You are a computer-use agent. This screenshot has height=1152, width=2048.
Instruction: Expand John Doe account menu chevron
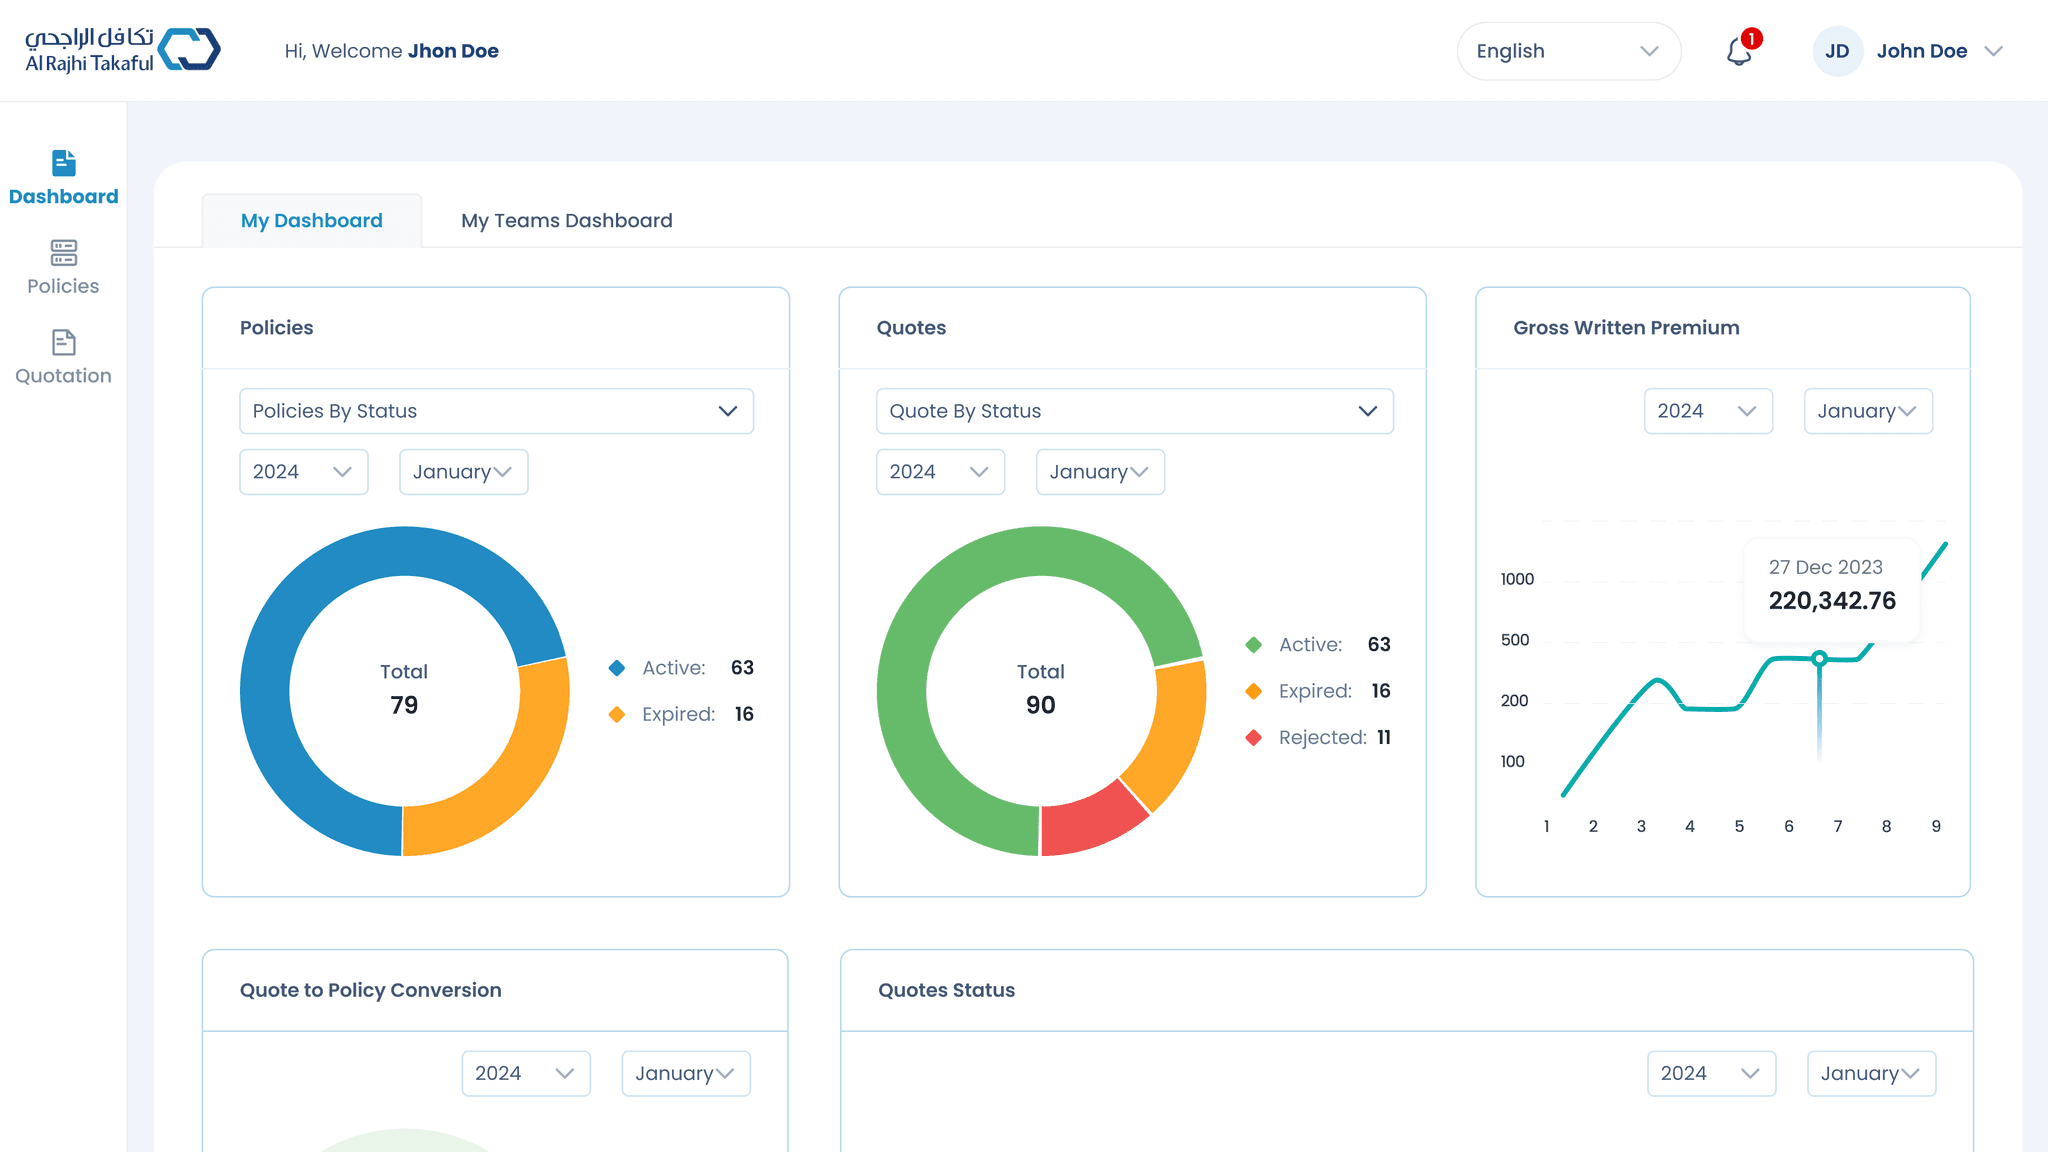click(1993, 51)
